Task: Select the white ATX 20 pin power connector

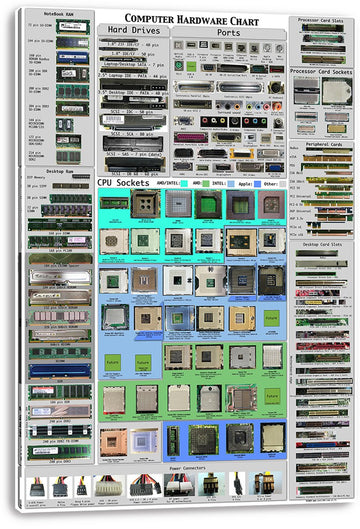Action: [109, 486]
